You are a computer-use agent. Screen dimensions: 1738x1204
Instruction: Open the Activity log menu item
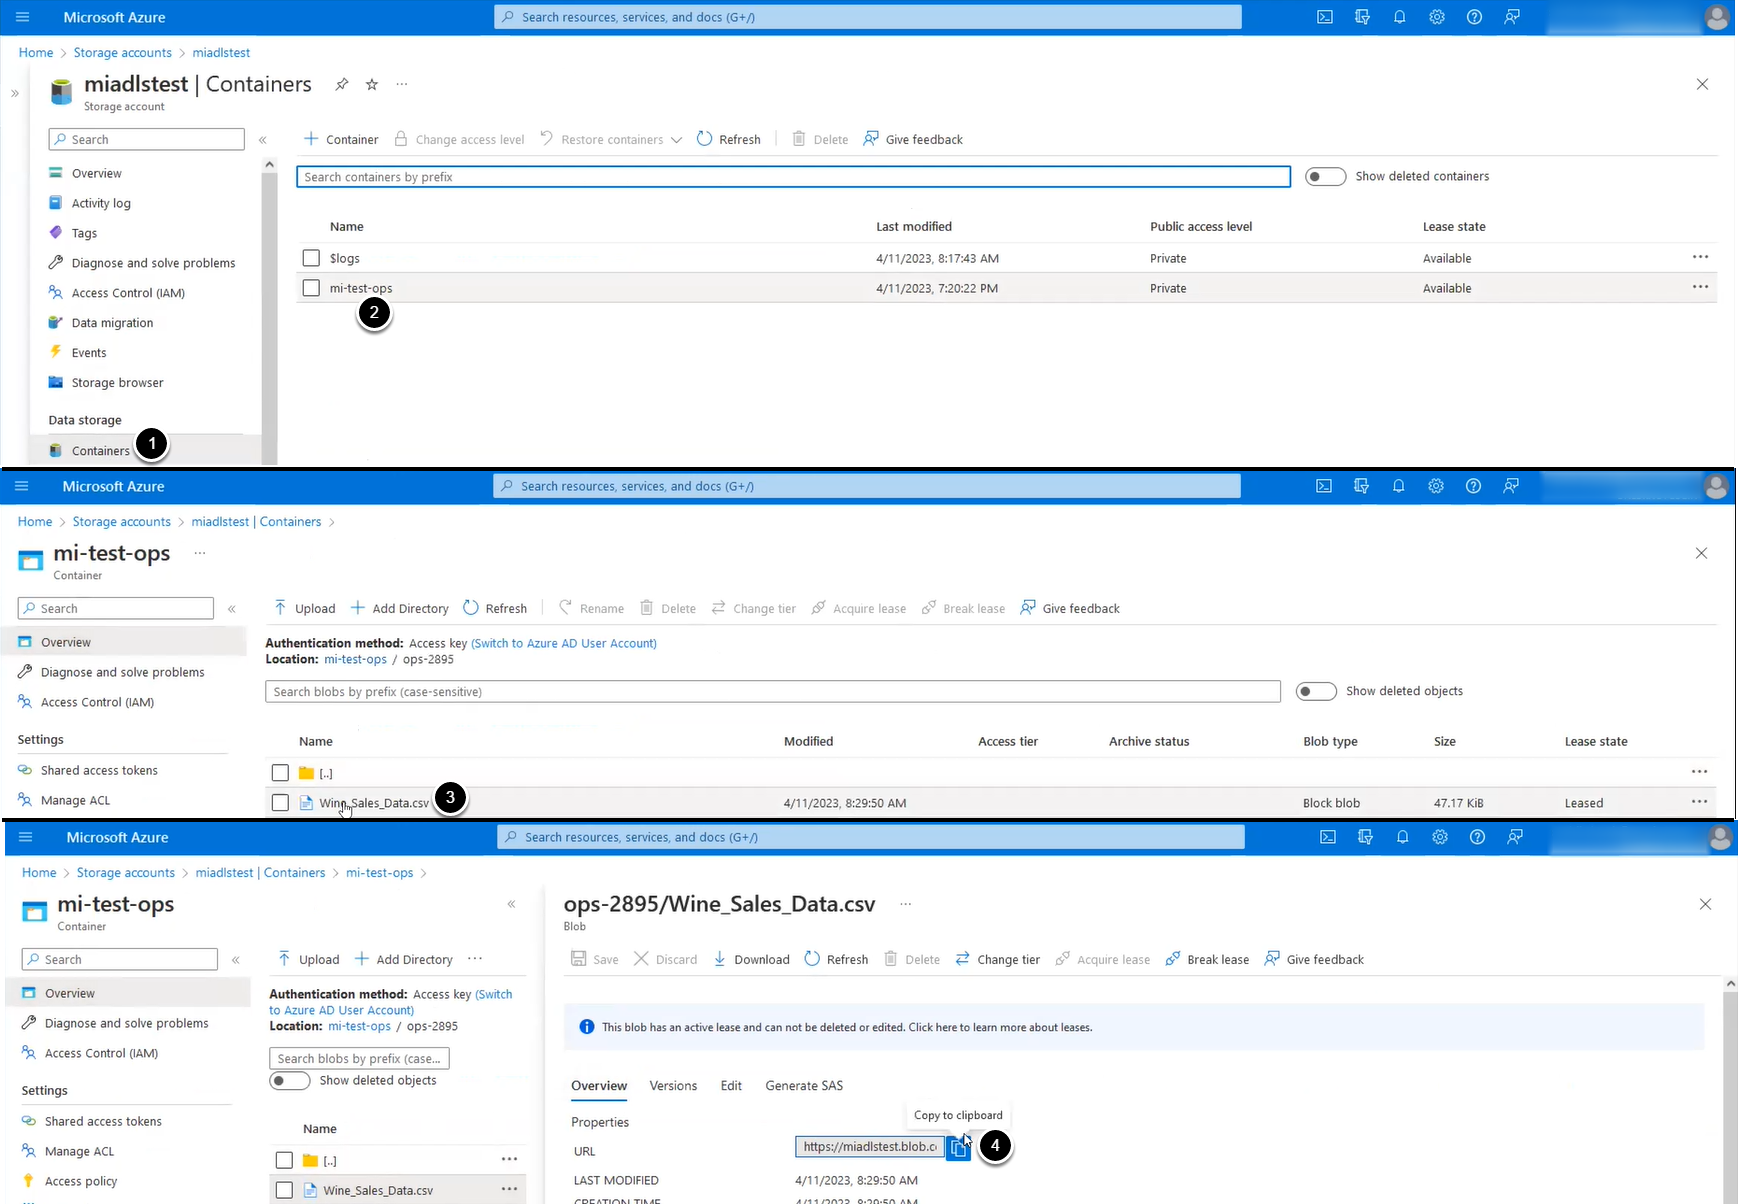point(101,203)
